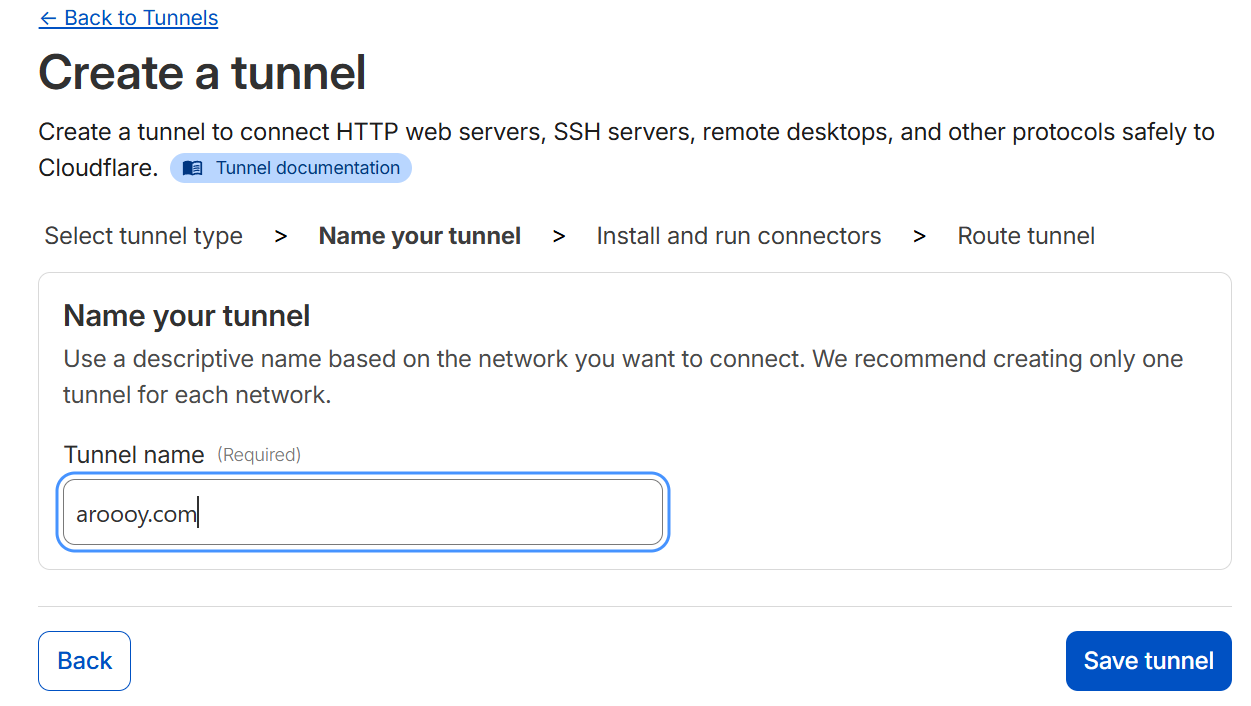The image size is (1251, 706).
Task: Click the chevron after the bold Name your tunnel
Action: [559, 236]
